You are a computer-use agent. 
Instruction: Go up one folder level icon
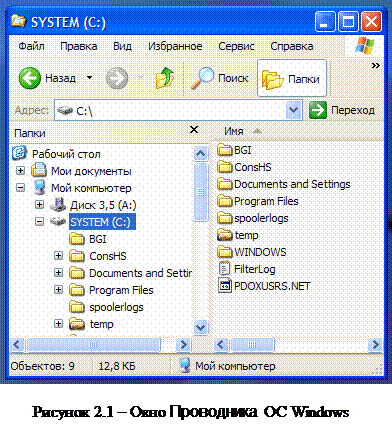coord(165,78)
